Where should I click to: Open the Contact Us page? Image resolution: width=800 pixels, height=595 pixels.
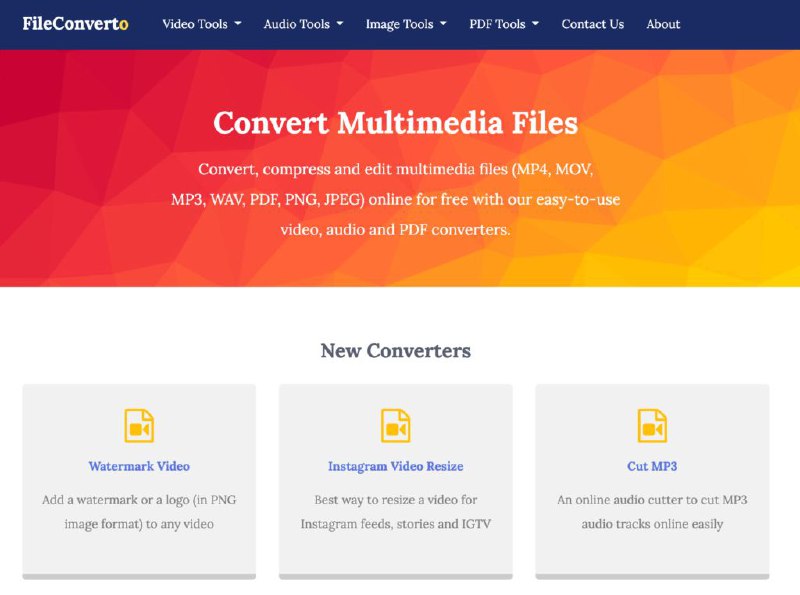pyautogui.click(x=592, y=24)
